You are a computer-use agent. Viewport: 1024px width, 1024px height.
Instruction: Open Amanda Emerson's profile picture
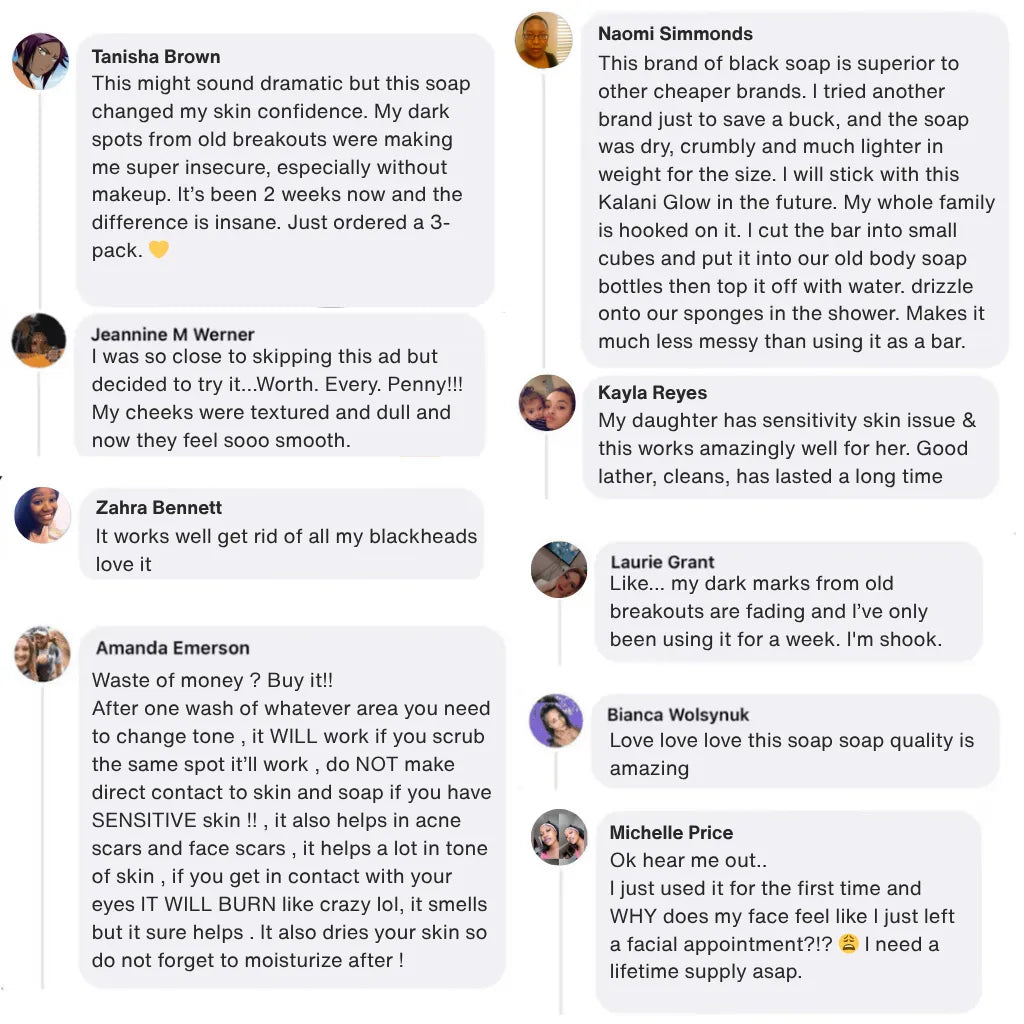click(x=42, y=654)
